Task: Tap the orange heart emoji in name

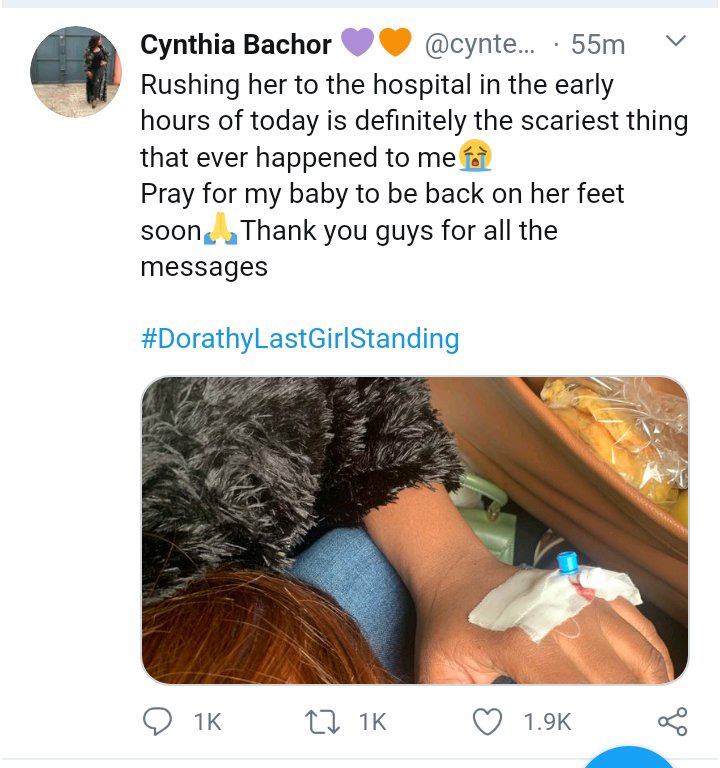Action: (x=395, y=42)
